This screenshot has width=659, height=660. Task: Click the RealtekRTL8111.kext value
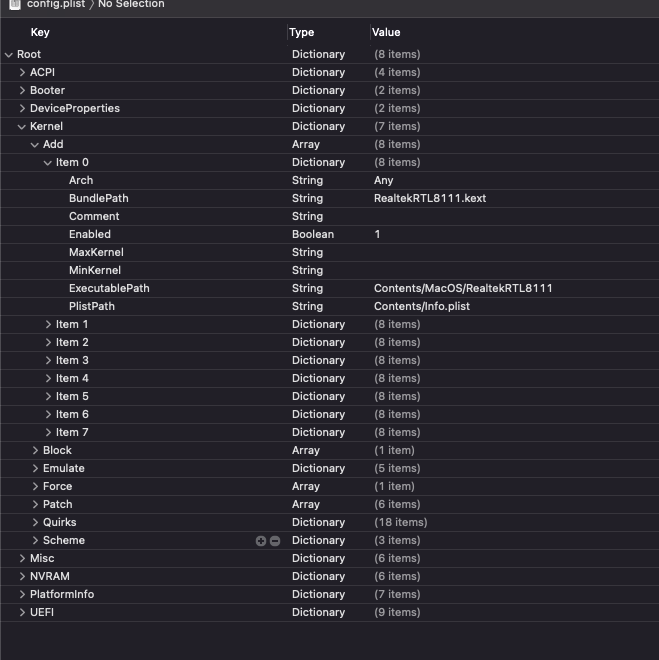pos(430,199)
